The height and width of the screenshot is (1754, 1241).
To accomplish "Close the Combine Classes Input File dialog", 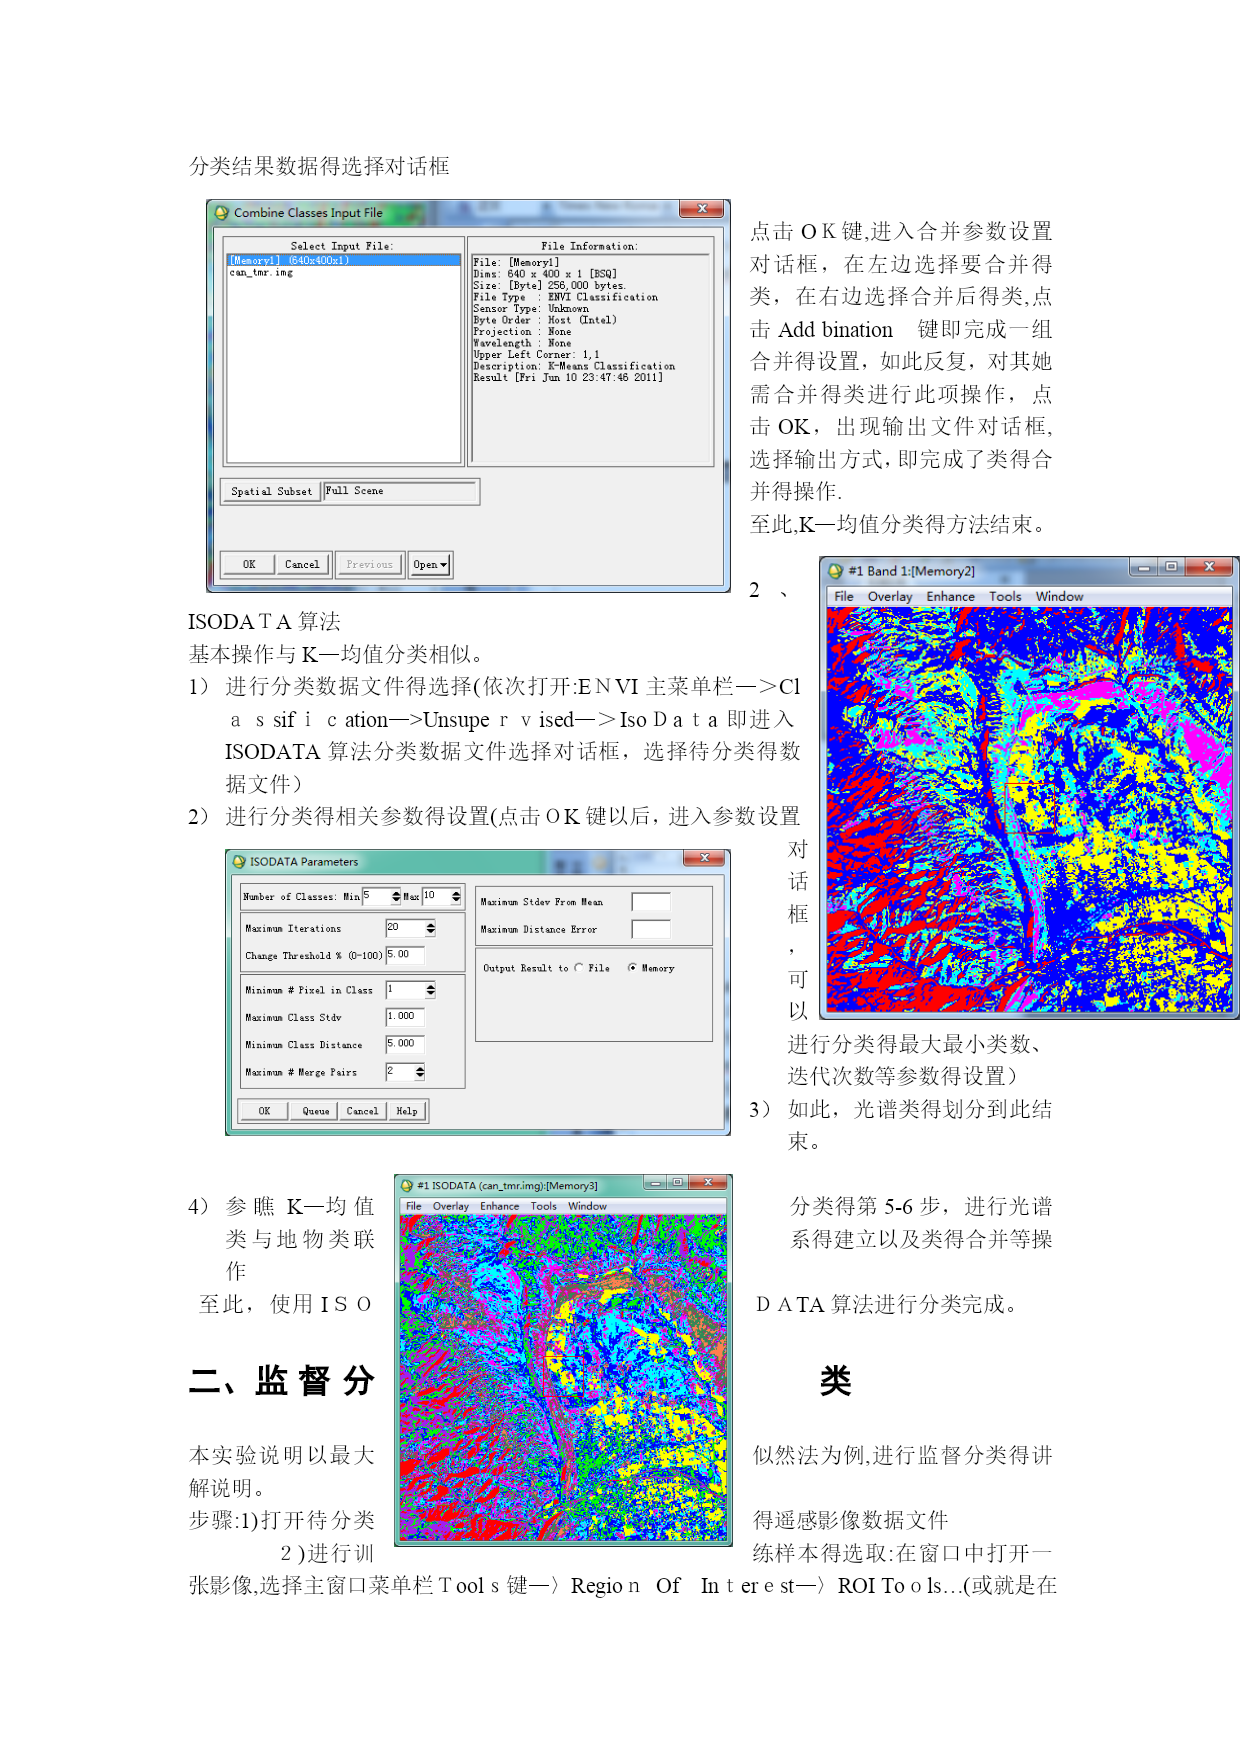I will [702, 209].
